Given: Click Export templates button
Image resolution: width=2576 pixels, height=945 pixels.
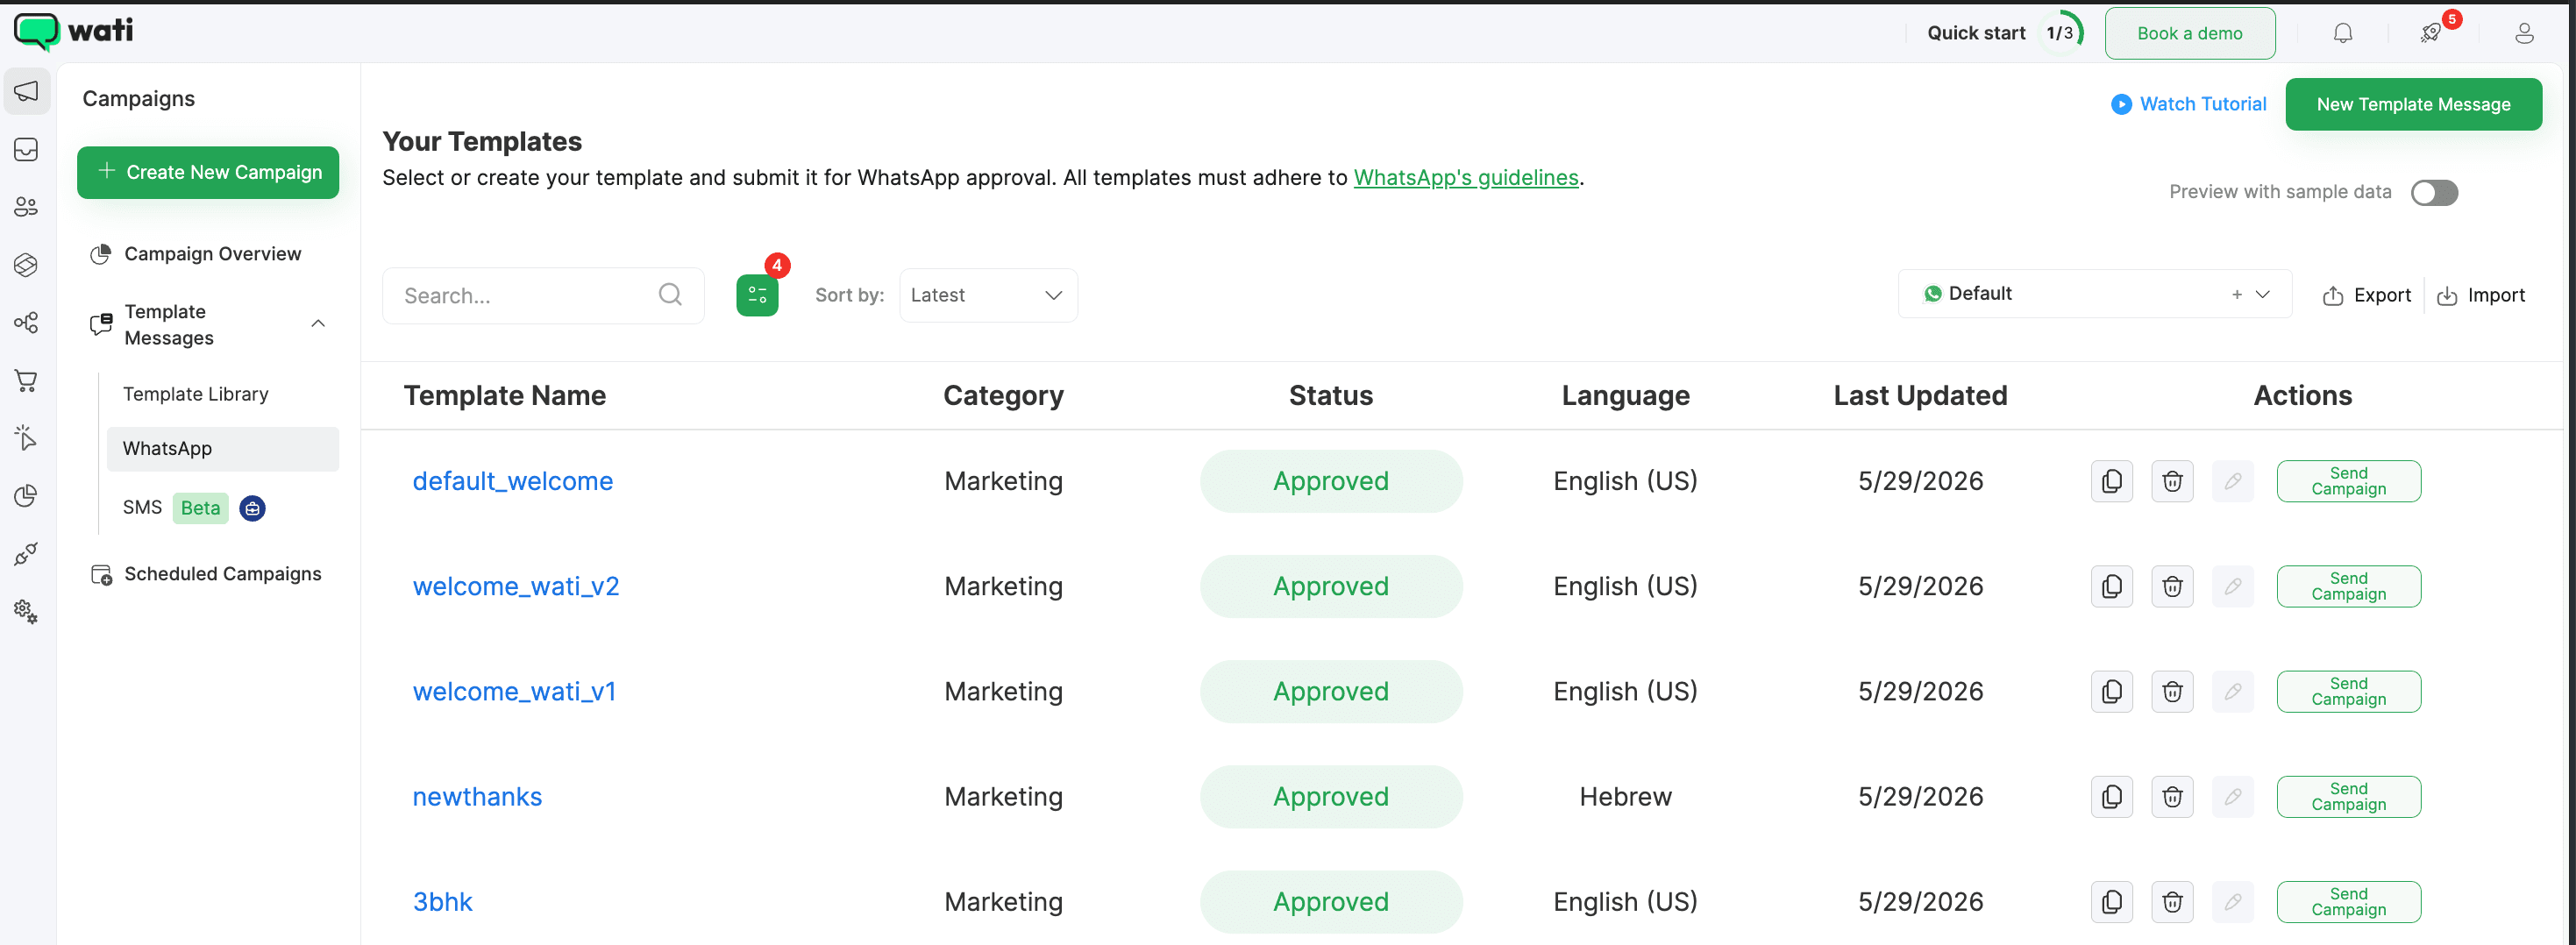Looking at the screenshot, I should tap(2366, 295).
